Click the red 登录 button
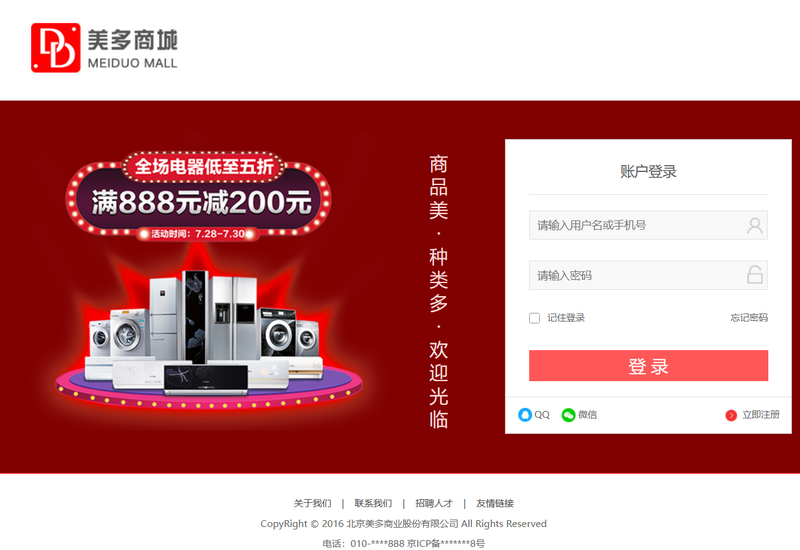The image size is (800, 550). (x=648, y=365)
